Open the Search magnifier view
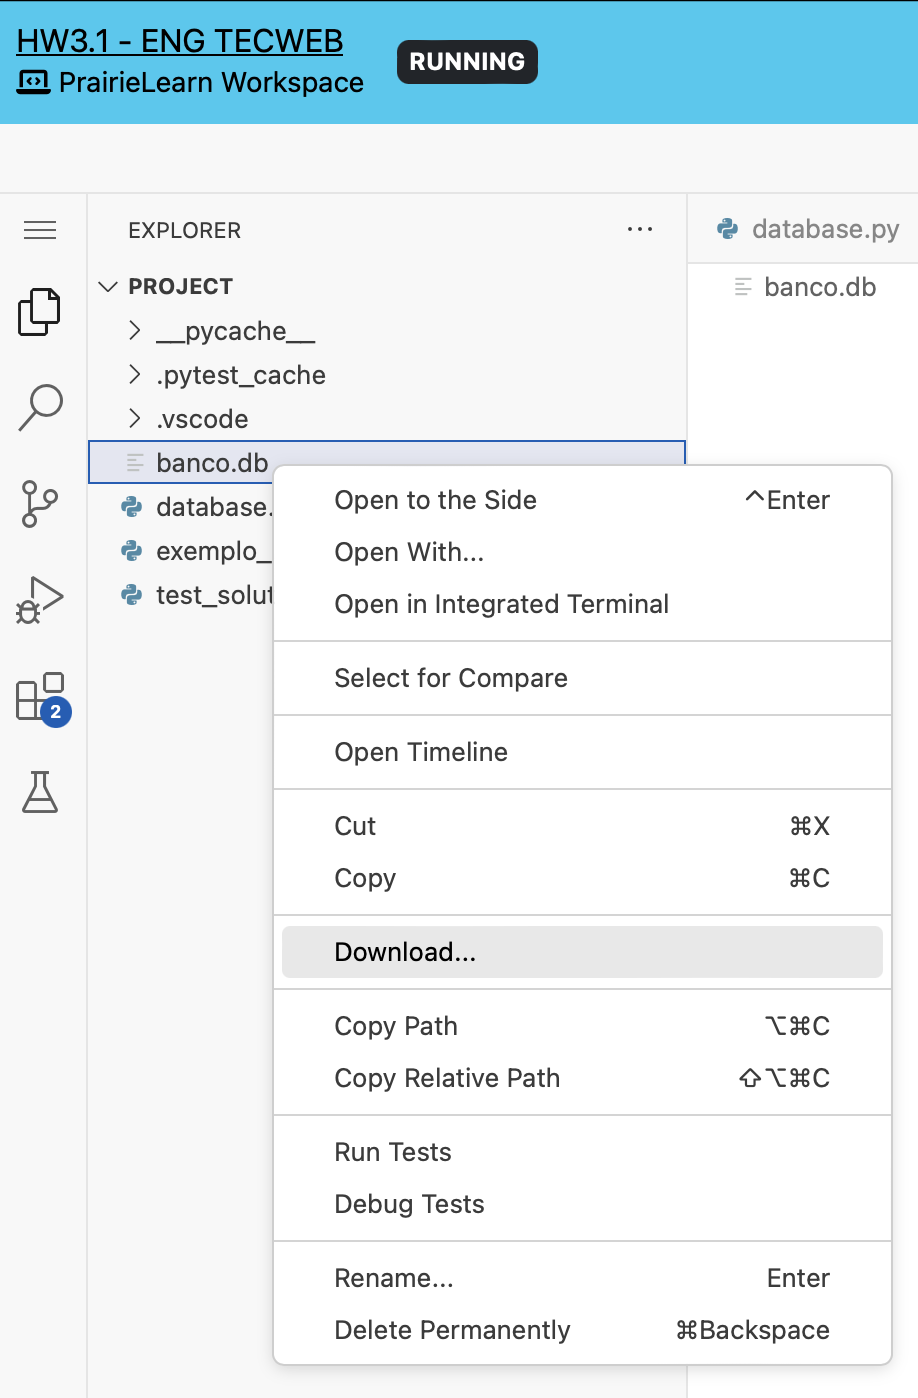The width and height of the screenshot is (918, 1398). [40, 407]
